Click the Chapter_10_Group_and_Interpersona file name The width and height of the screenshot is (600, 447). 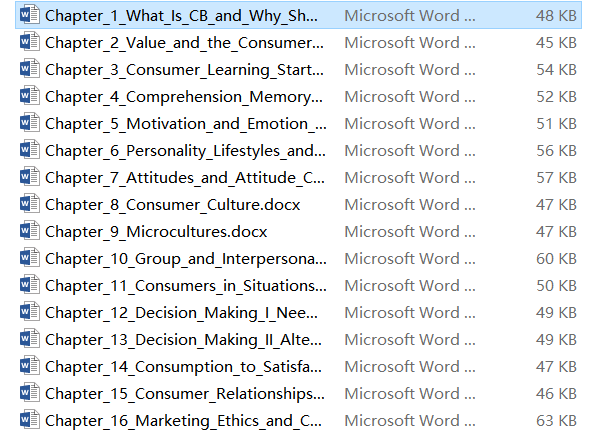click(x=186, y=259)
